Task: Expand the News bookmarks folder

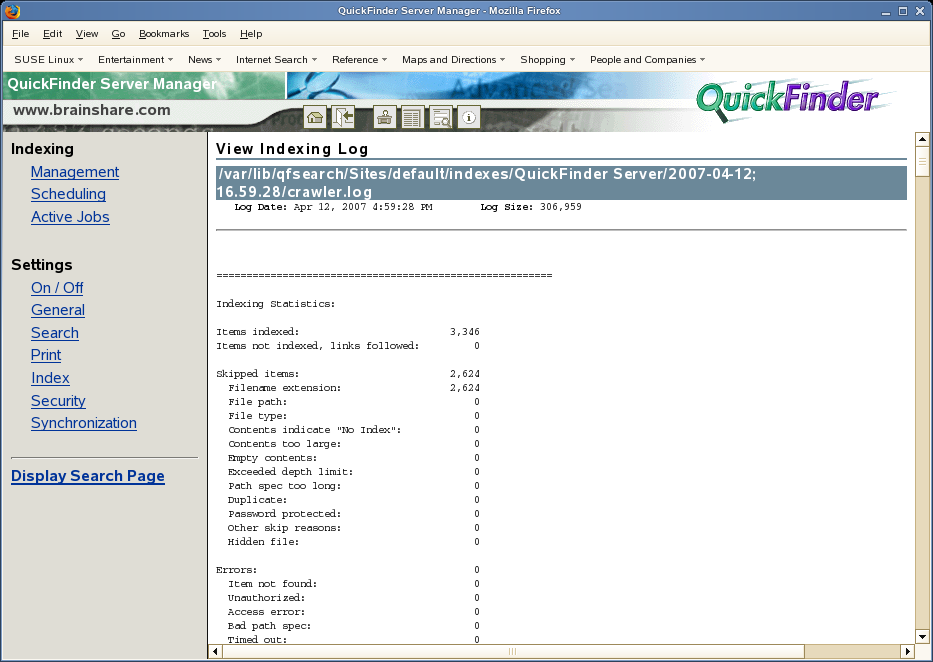Action: [204, 59]
